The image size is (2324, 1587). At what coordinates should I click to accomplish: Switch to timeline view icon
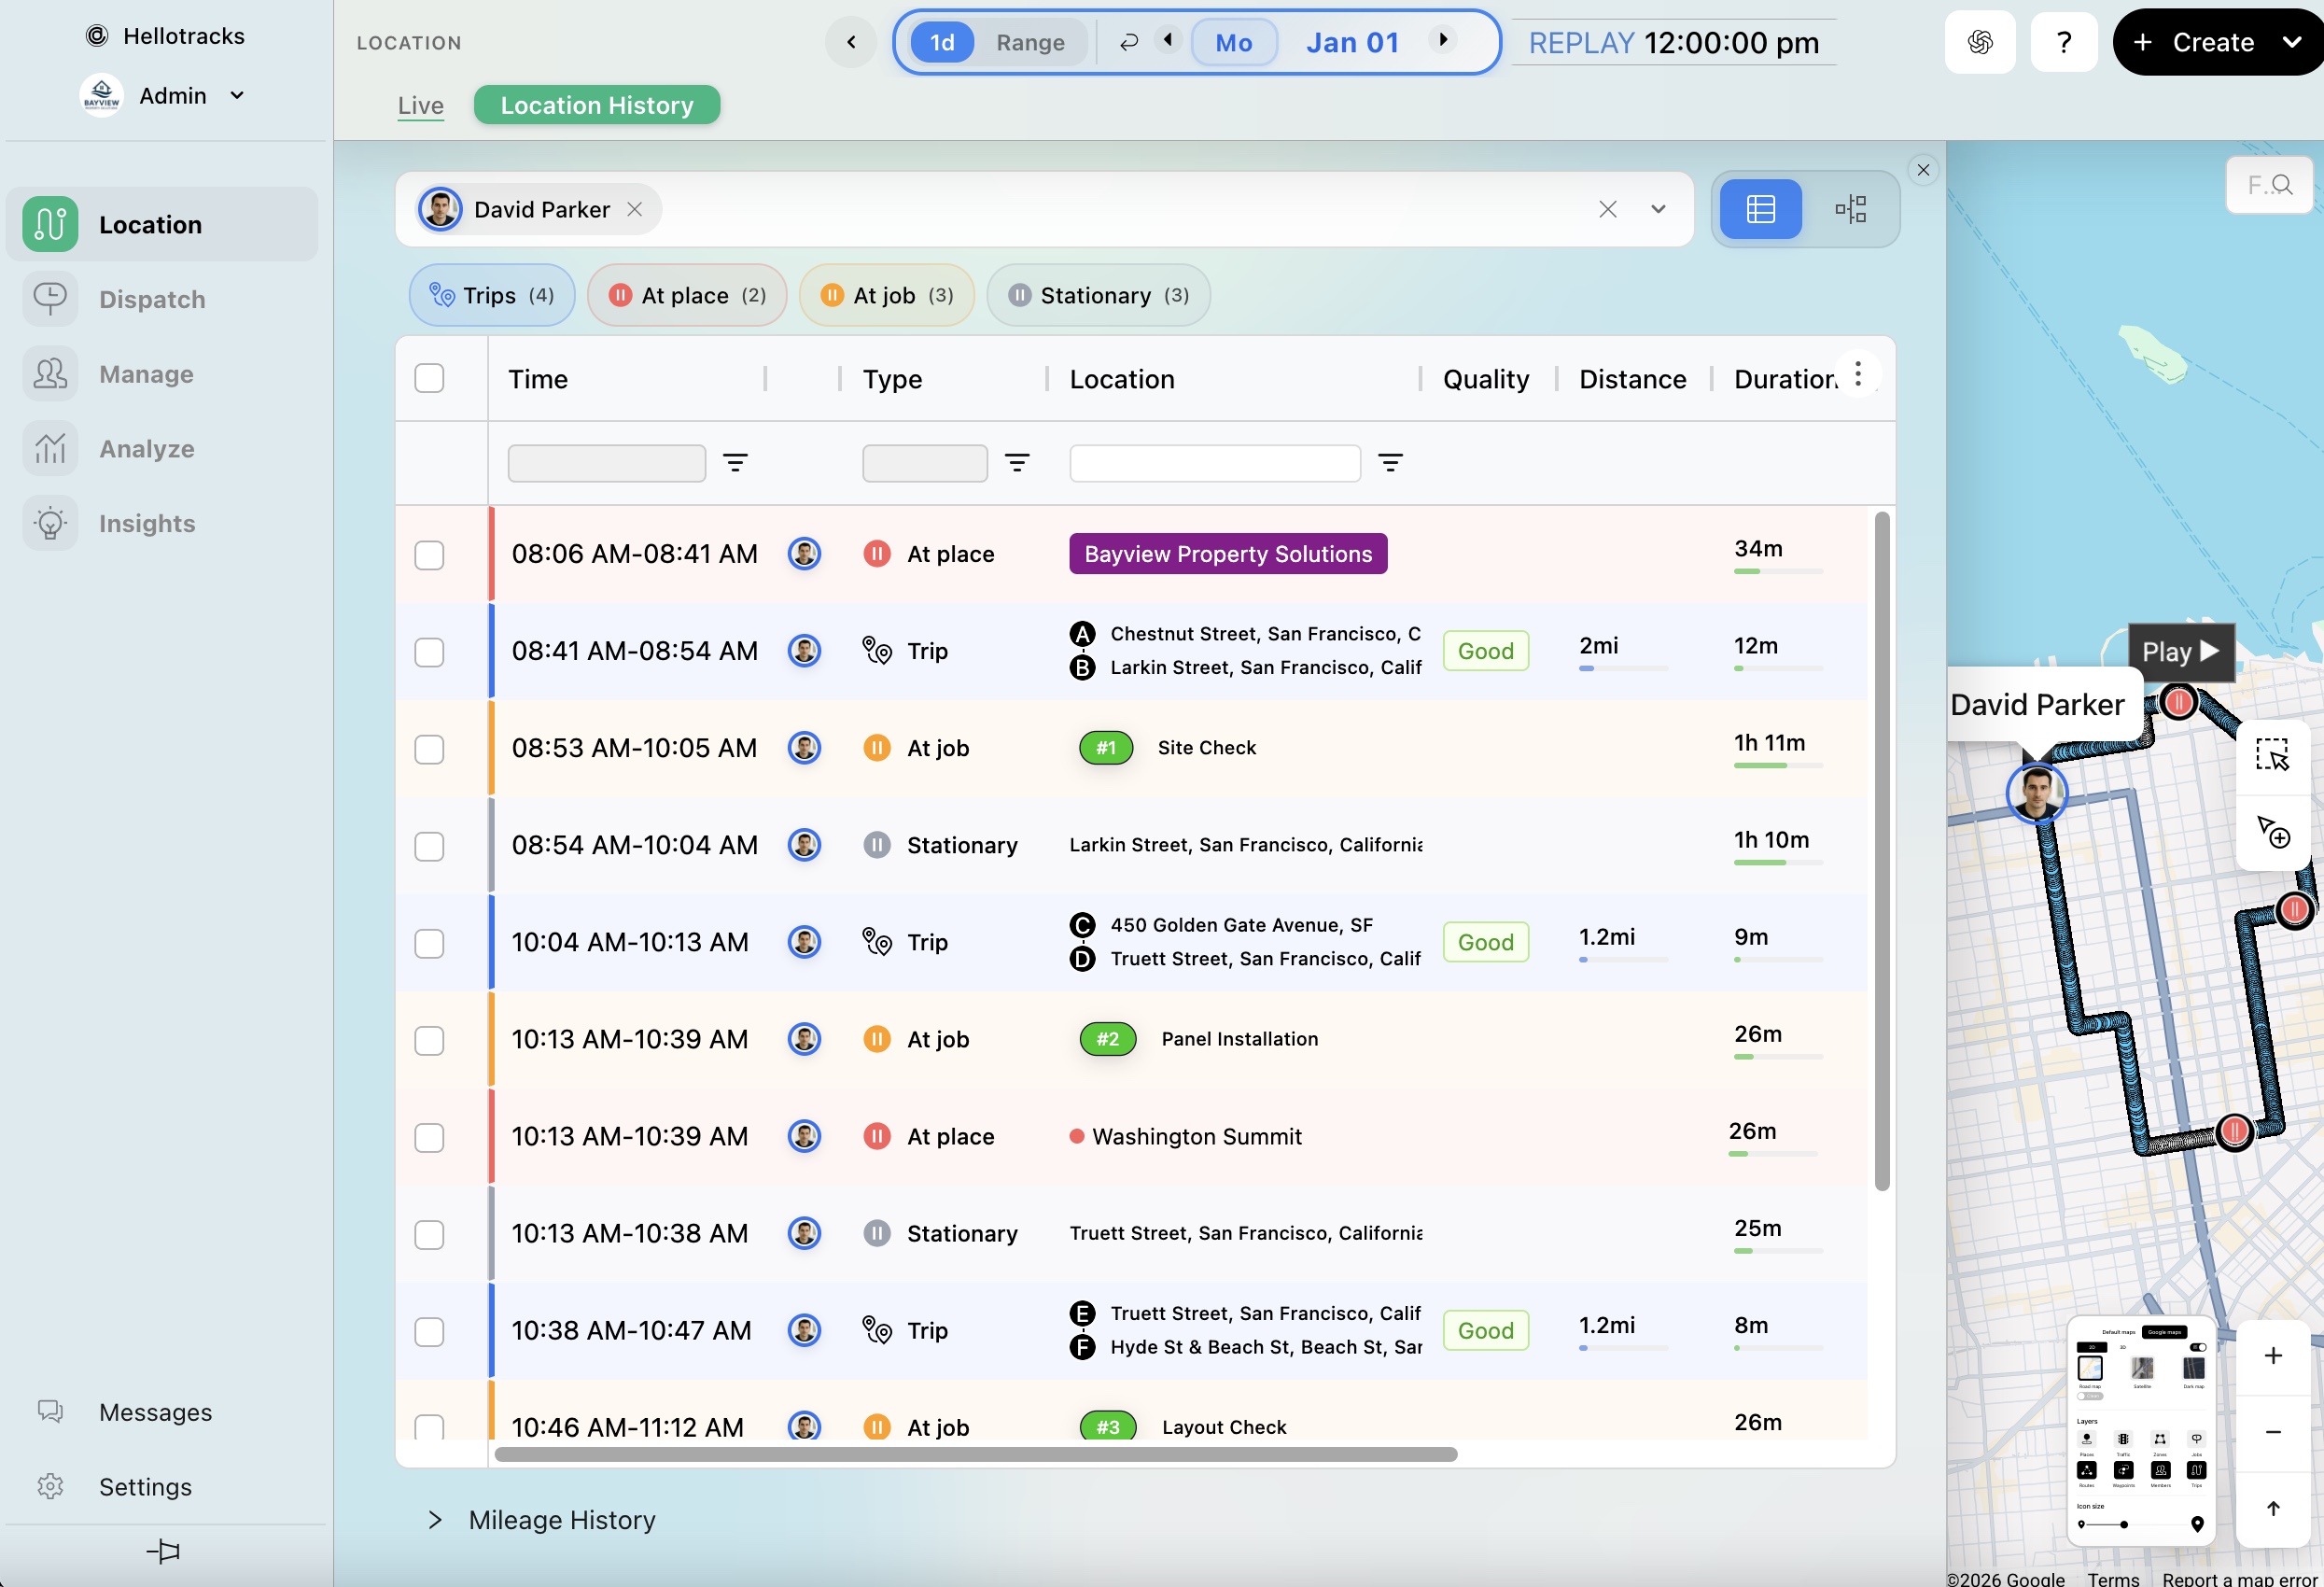click(x=1850, y=209)
